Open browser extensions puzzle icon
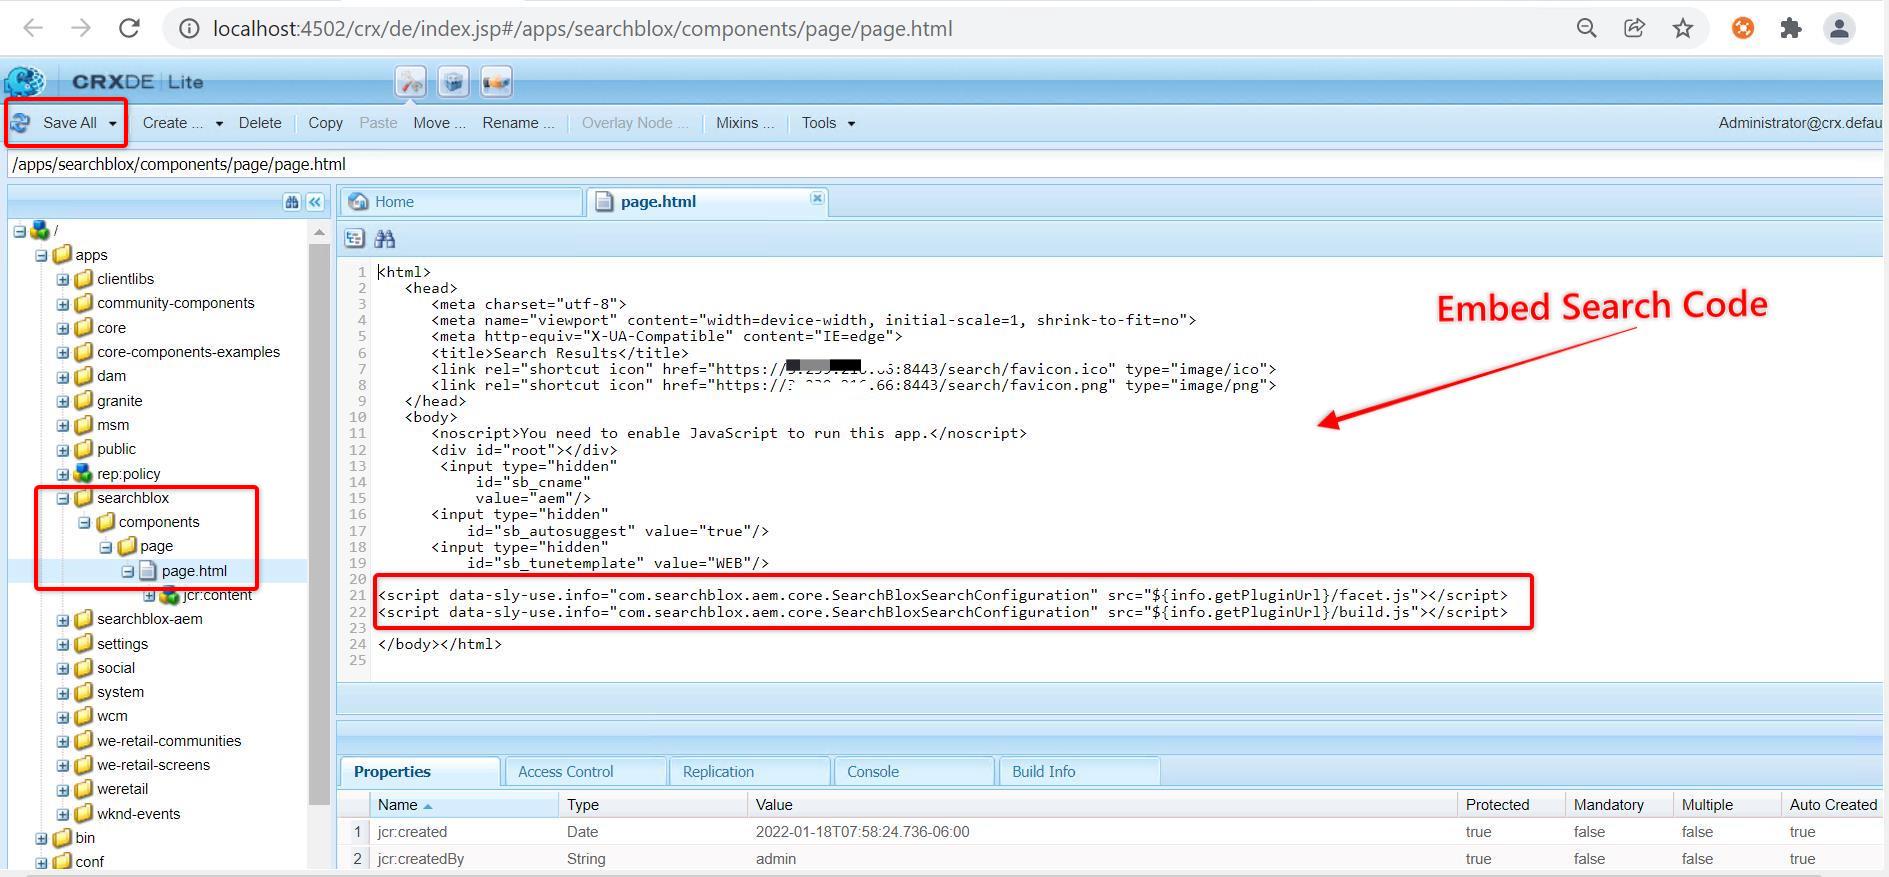1889x877 pixels. [1791, 29]
